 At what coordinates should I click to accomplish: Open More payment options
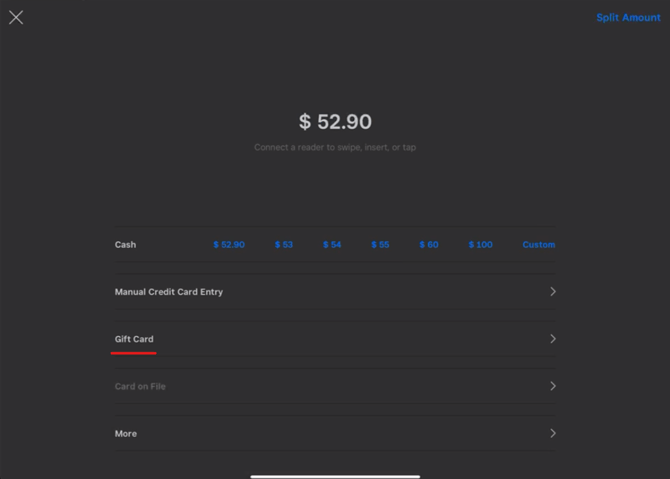coord(126,434)
